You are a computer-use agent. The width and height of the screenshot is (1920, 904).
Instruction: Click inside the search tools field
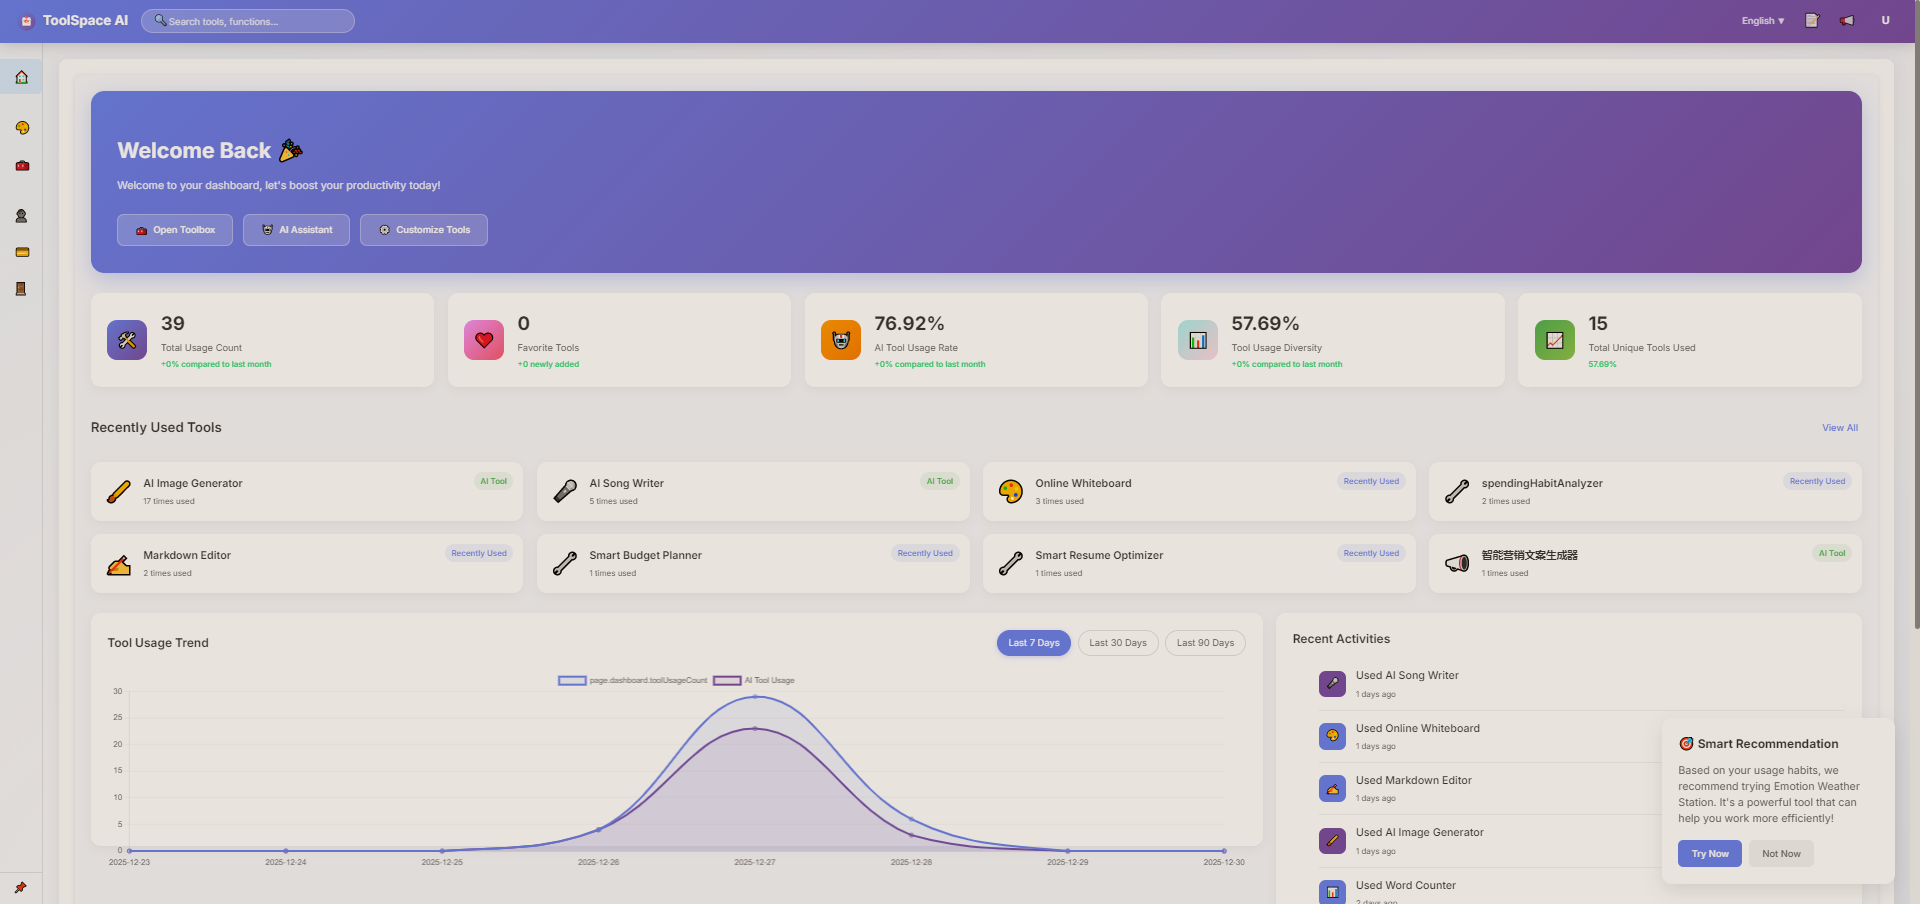click(x=247, y=20)
